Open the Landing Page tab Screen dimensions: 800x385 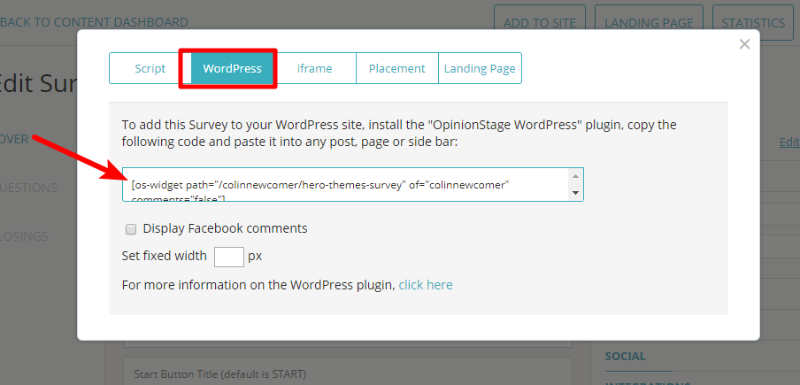480,68
